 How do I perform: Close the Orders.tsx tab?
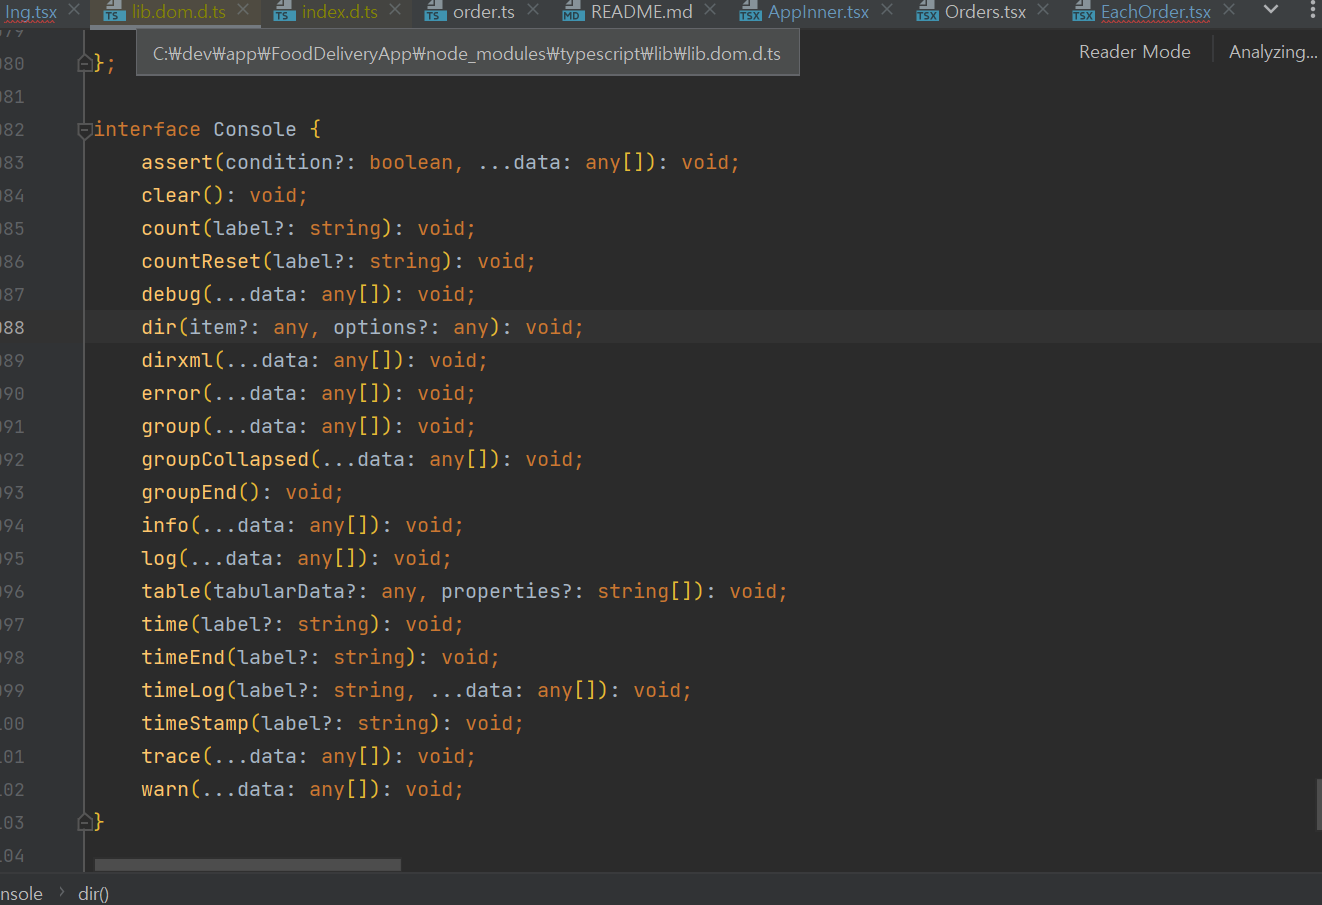[x=1044, y=10]
